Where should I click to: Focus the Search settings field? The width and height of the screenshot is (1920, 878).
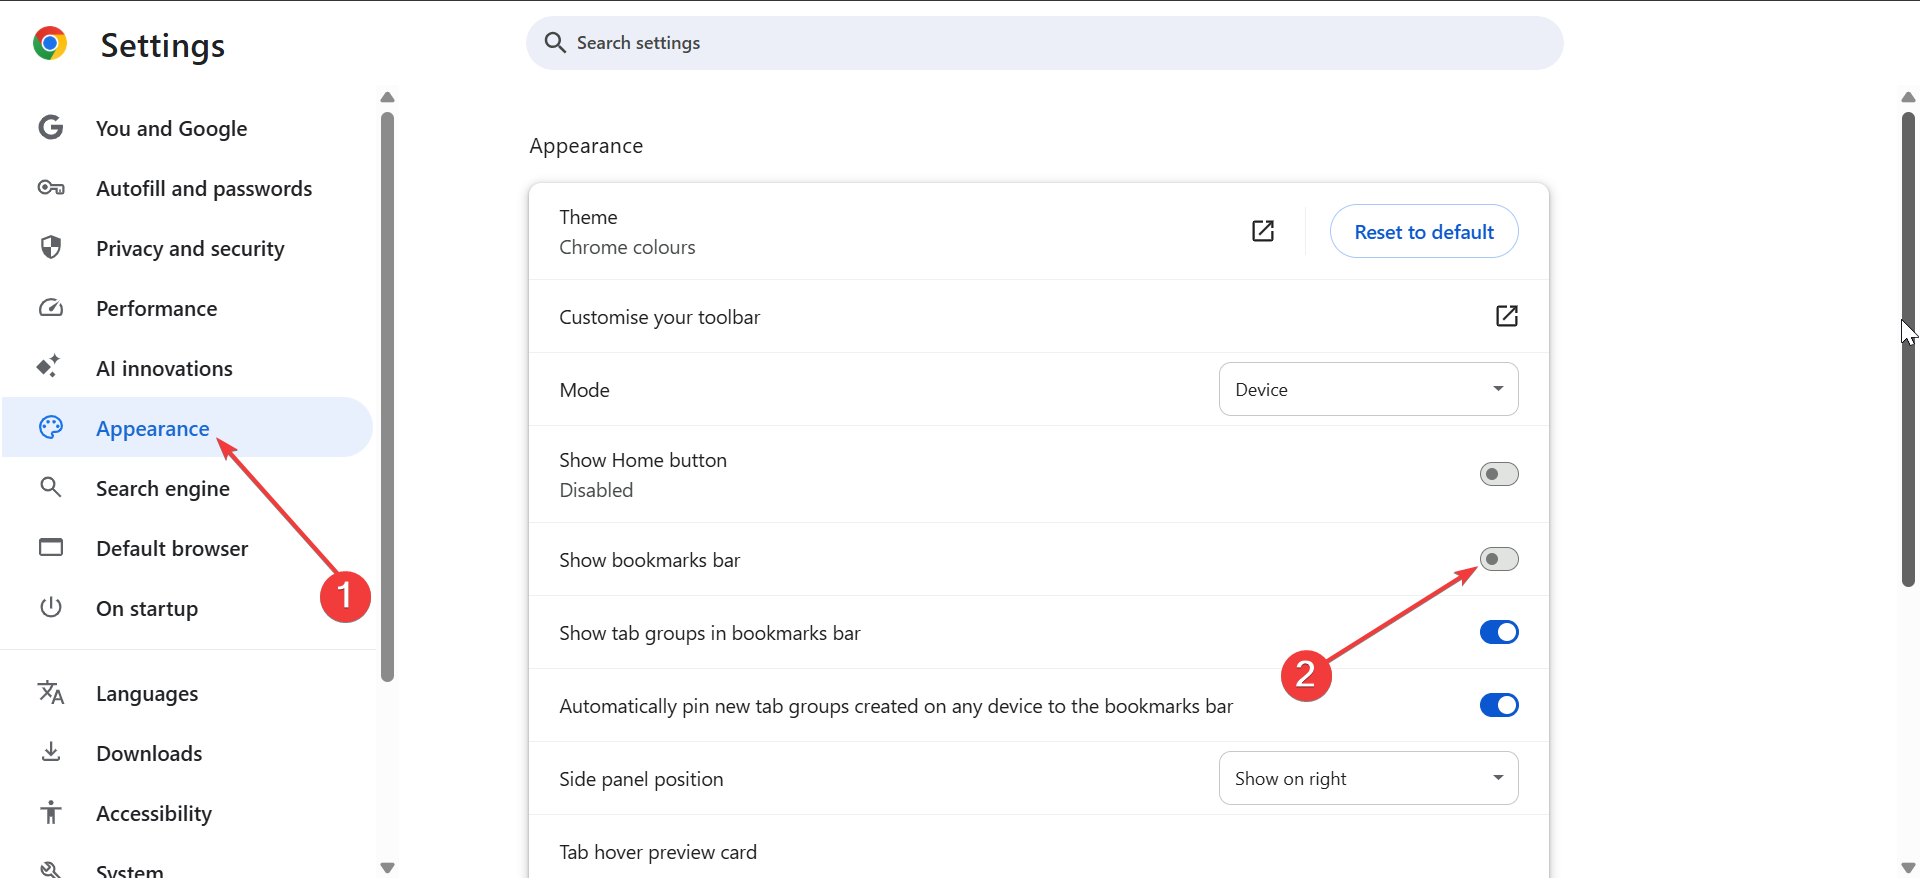pyautogui.click(x=1044, y=43)
